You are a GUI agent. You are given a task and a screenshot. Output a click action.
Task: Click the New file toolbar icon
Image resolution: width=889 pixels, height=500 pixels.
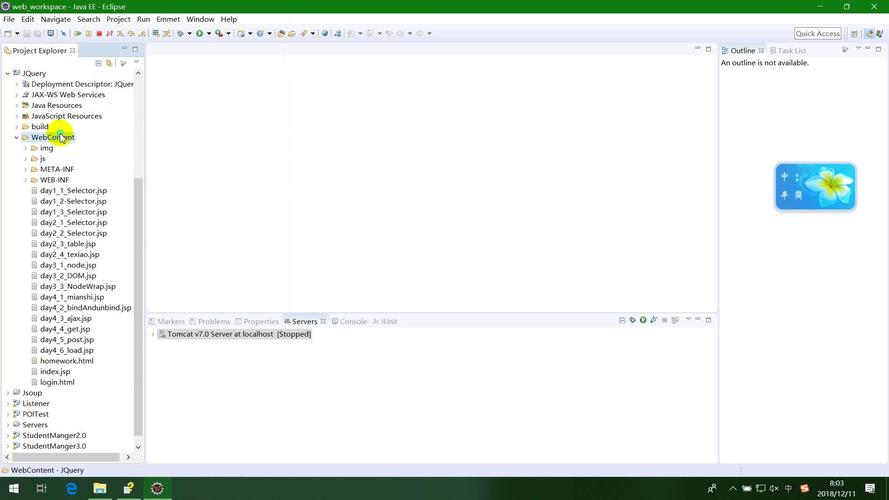coord(8,33)
